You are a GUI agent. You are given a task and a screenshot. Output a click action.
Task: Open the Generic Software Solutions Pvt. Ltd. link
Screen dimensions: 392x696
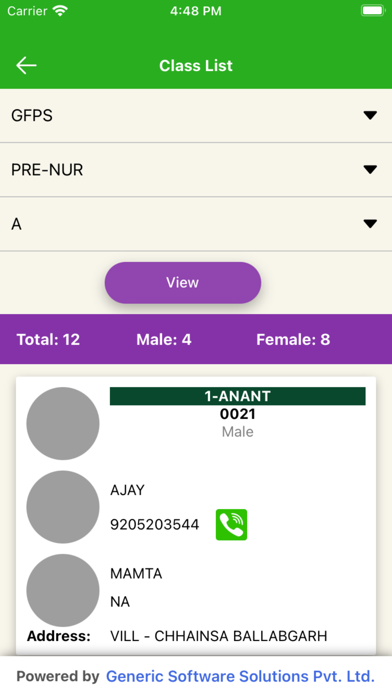(x=240, y=676)
